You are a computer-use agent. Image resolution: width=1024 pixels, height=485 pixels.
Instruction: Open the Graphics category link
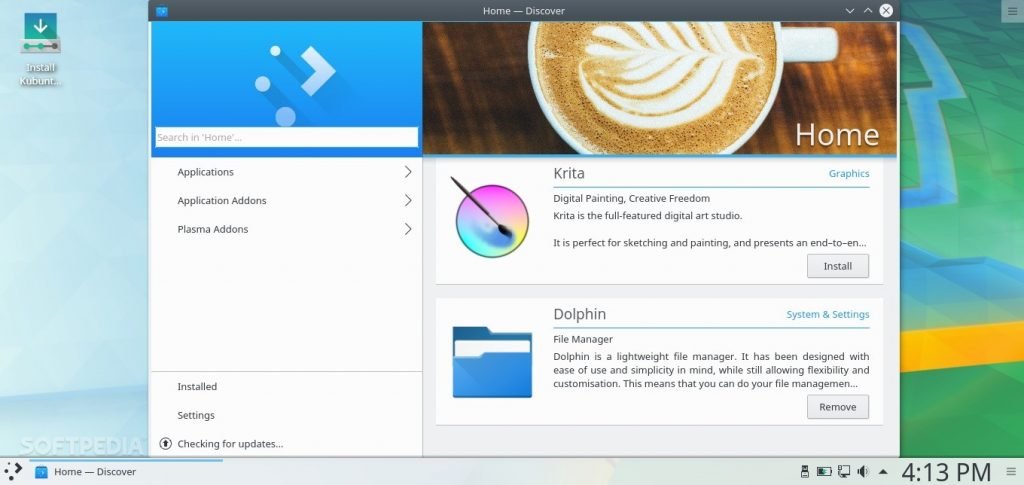pos(848,174)
